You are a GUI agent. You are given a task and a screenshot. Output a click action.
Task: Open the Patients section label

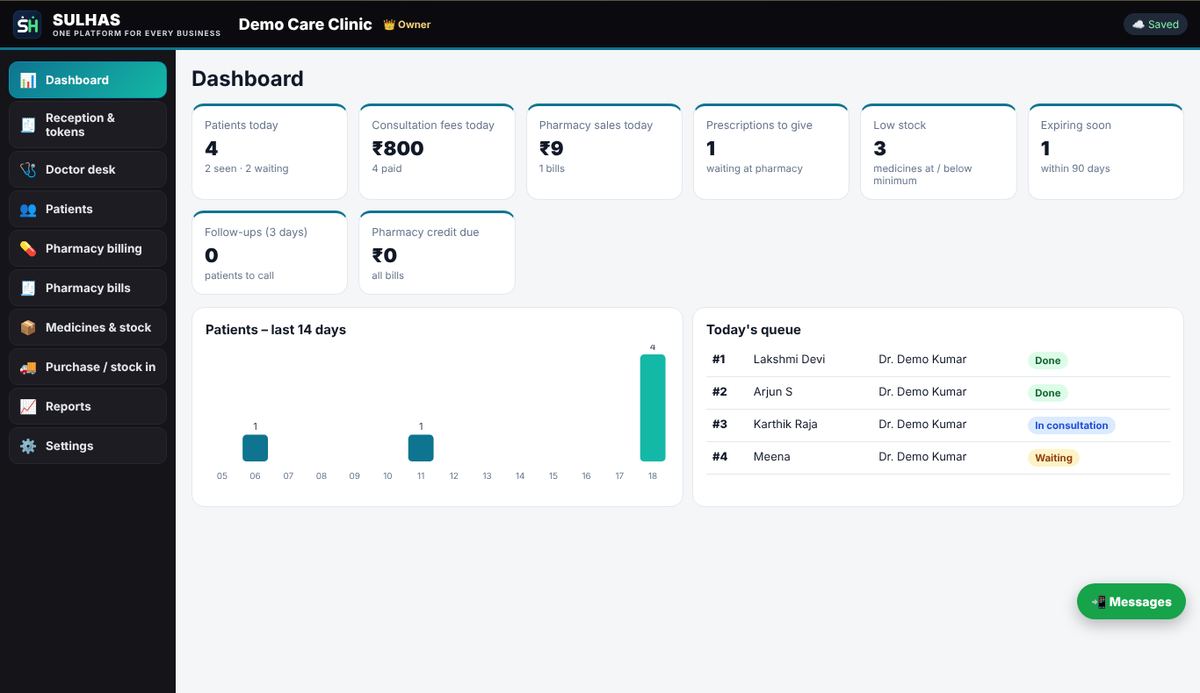pos(69,209)
